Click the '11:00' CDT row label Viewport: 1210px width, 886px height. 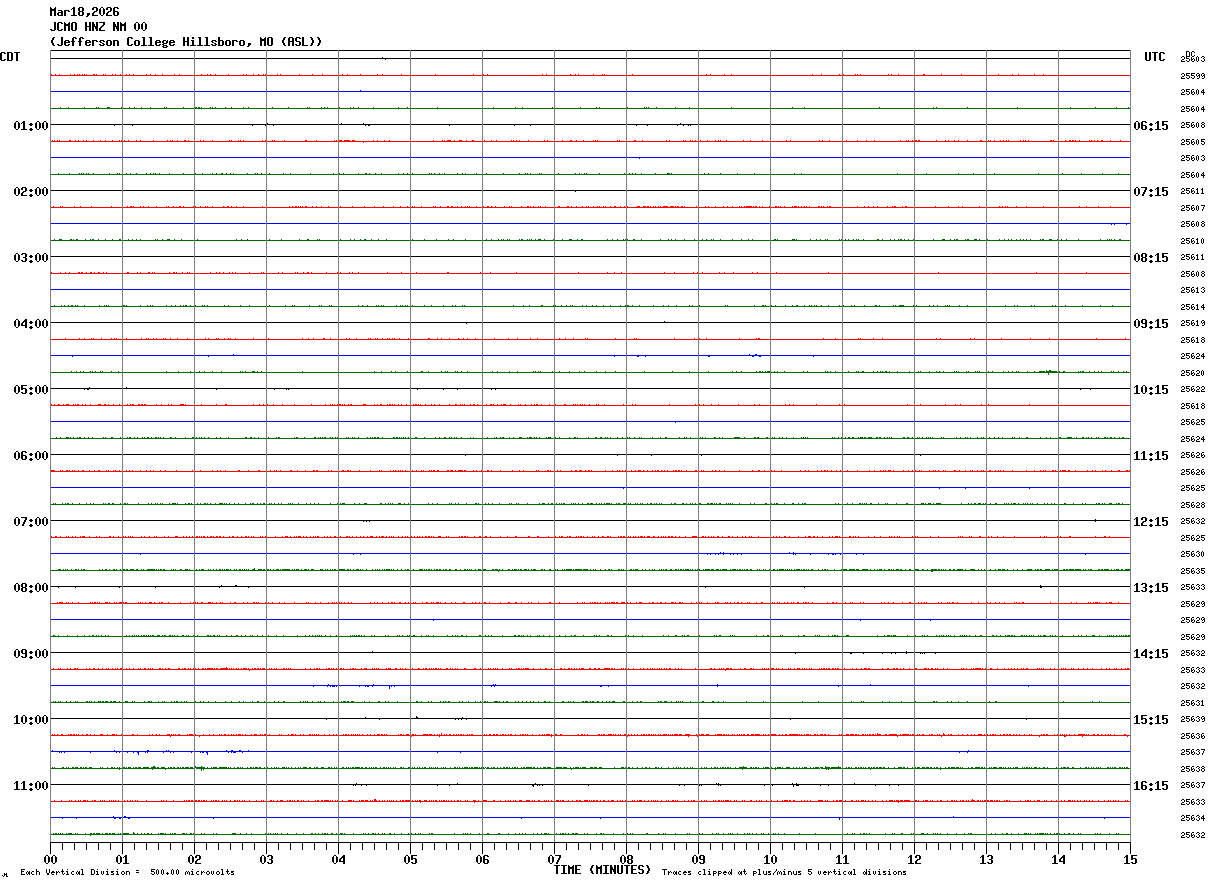[31, 786]
